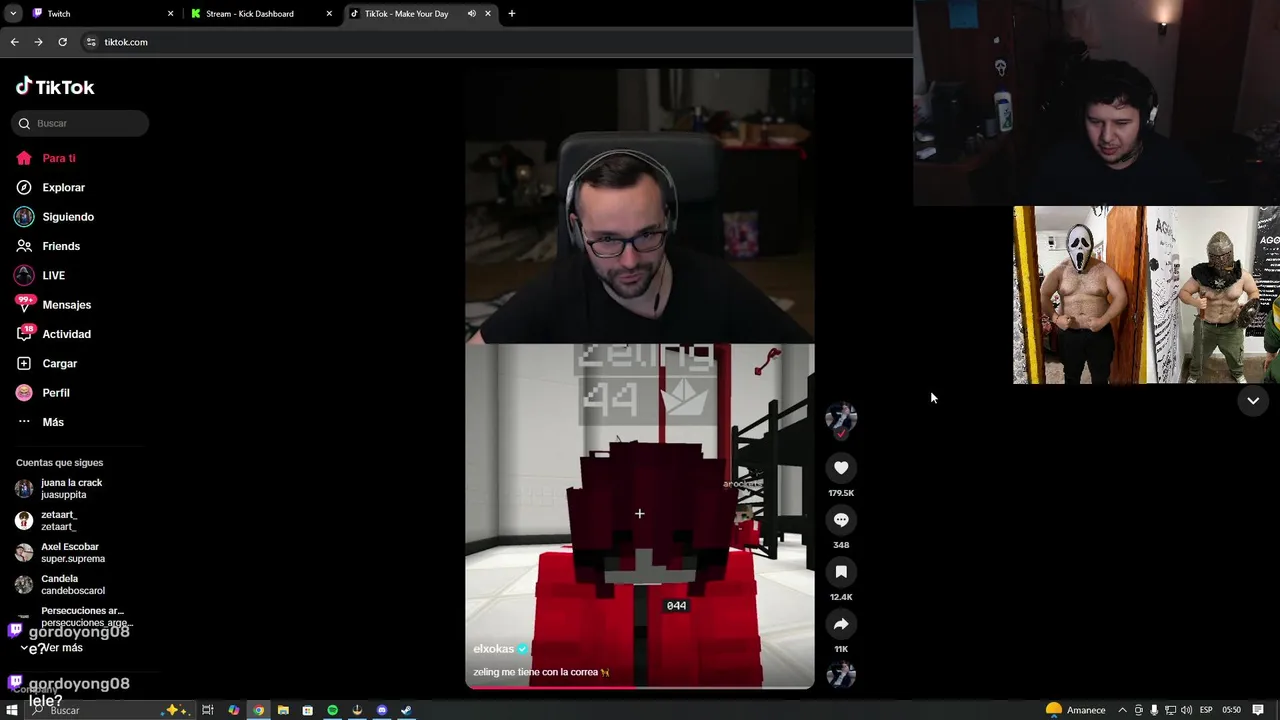1280x720 pixels.
Task: Open the ESP language selector
Action: tap(1206, 710)
